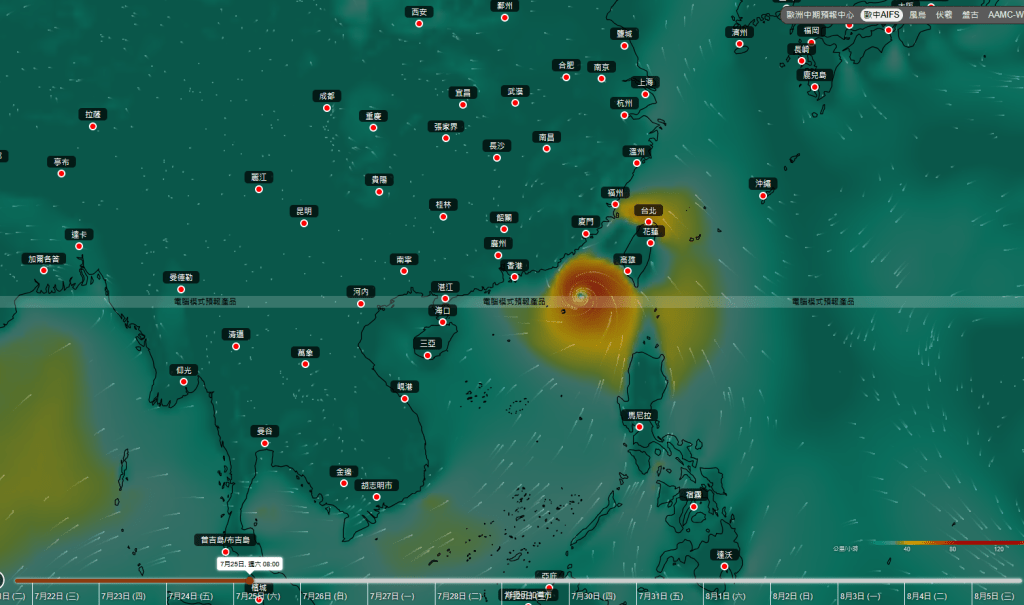Switch to the 風鳥 model
This screenshot has width=1024, height=605.
click(x=918, y=14)
